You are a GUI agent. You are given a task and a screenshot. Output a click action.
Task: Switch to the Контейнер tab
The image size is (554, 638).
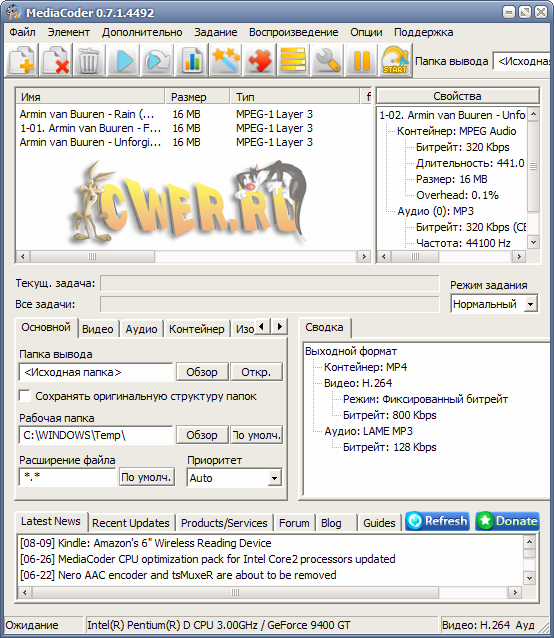point(196,329)
